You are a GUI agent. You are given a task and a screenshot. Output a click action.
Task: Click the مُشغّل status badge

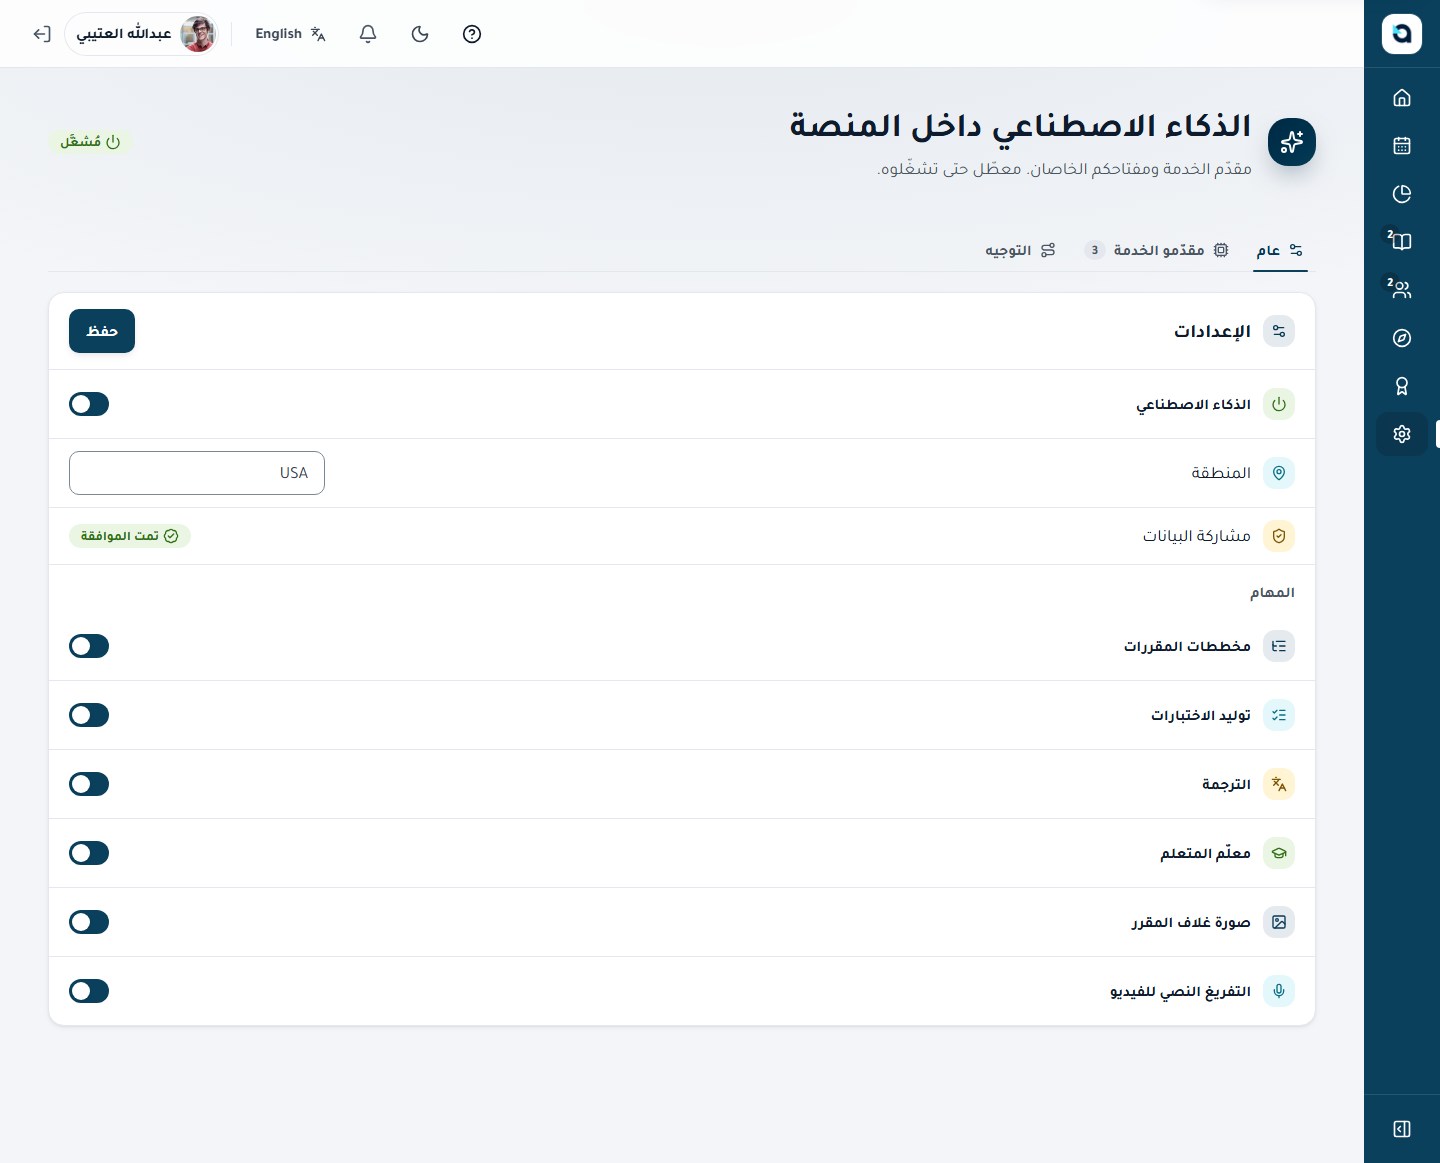click(x=90, y=142)
